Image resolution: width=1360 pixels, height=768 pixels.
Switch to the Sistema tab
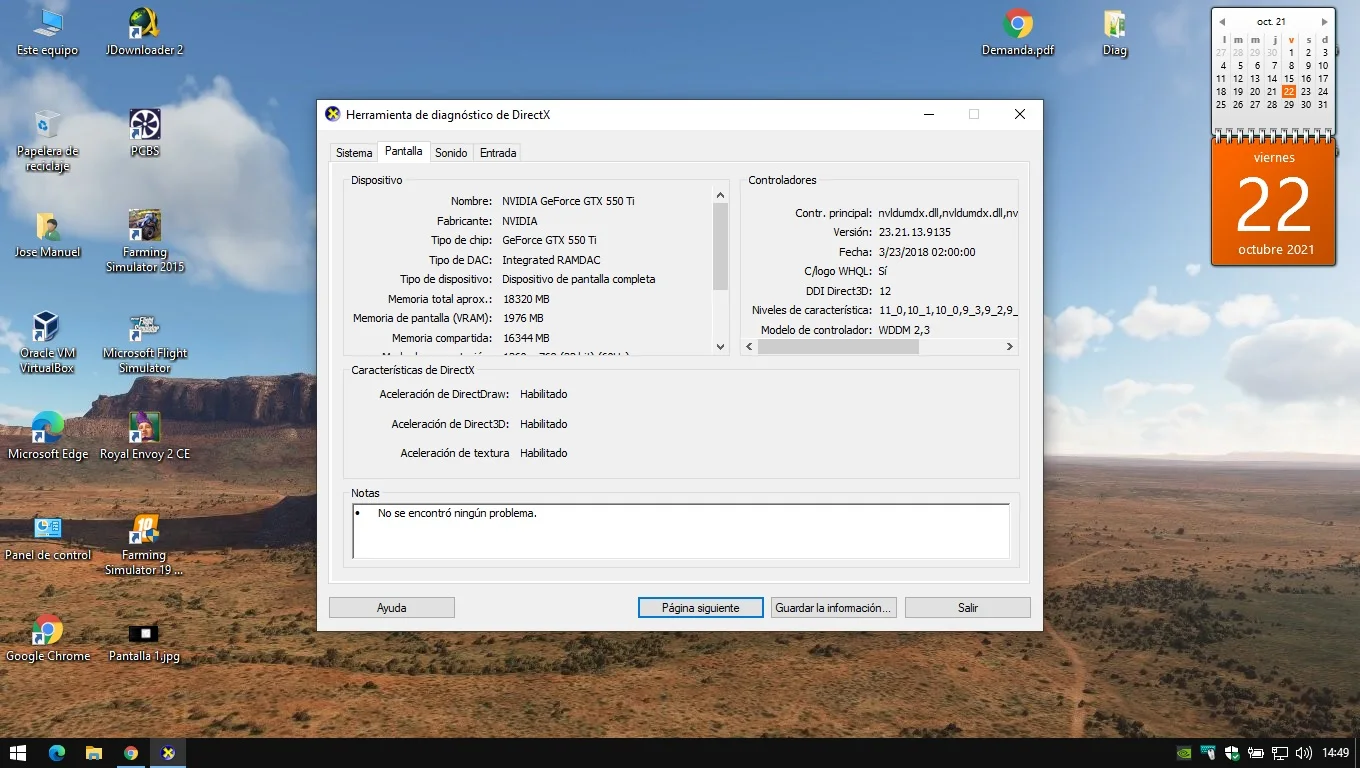[354, 153]
